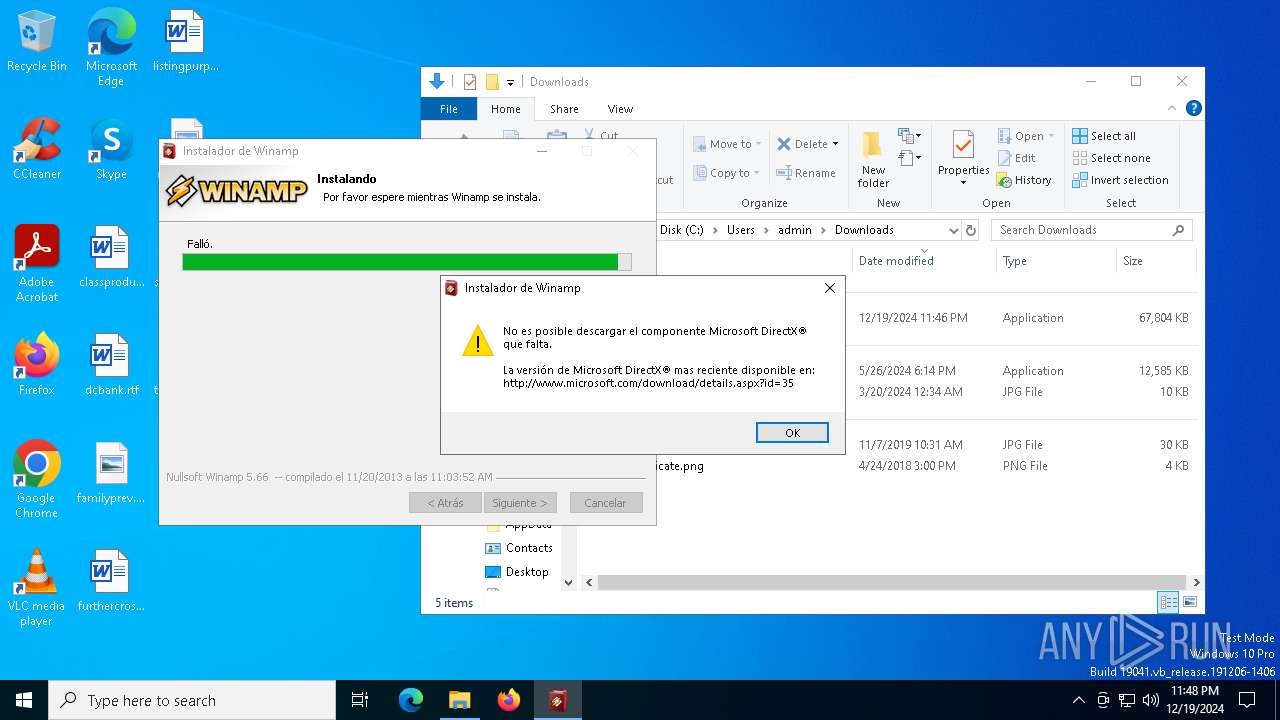This screenshot has width=1280, height=720.
Task: Click the Rename icon in Explorer ribbon
Action: pos(784,173)
